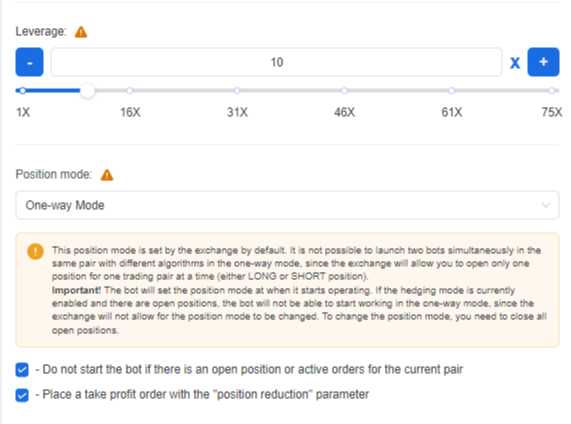The image size is (571, 424).
Task: Click the 16X label under slider
Action: 130,112
